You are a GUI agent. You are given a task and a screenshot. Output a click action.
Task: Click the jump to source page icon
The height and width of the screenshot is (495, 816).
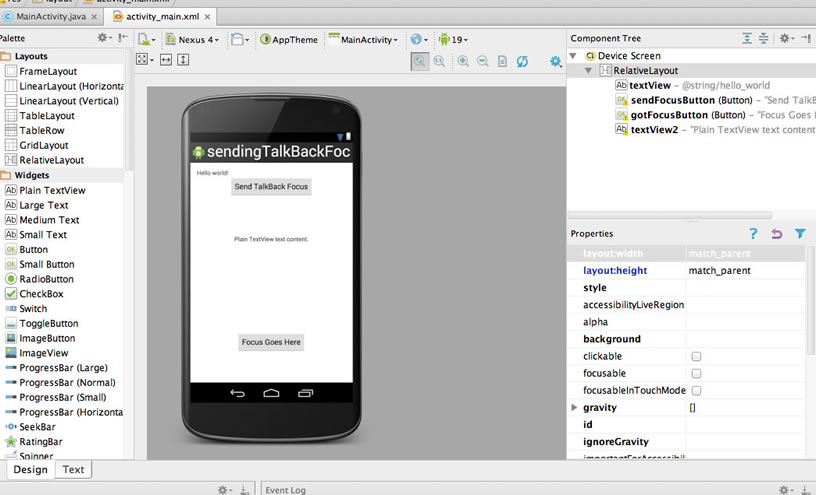click(502, 61)
